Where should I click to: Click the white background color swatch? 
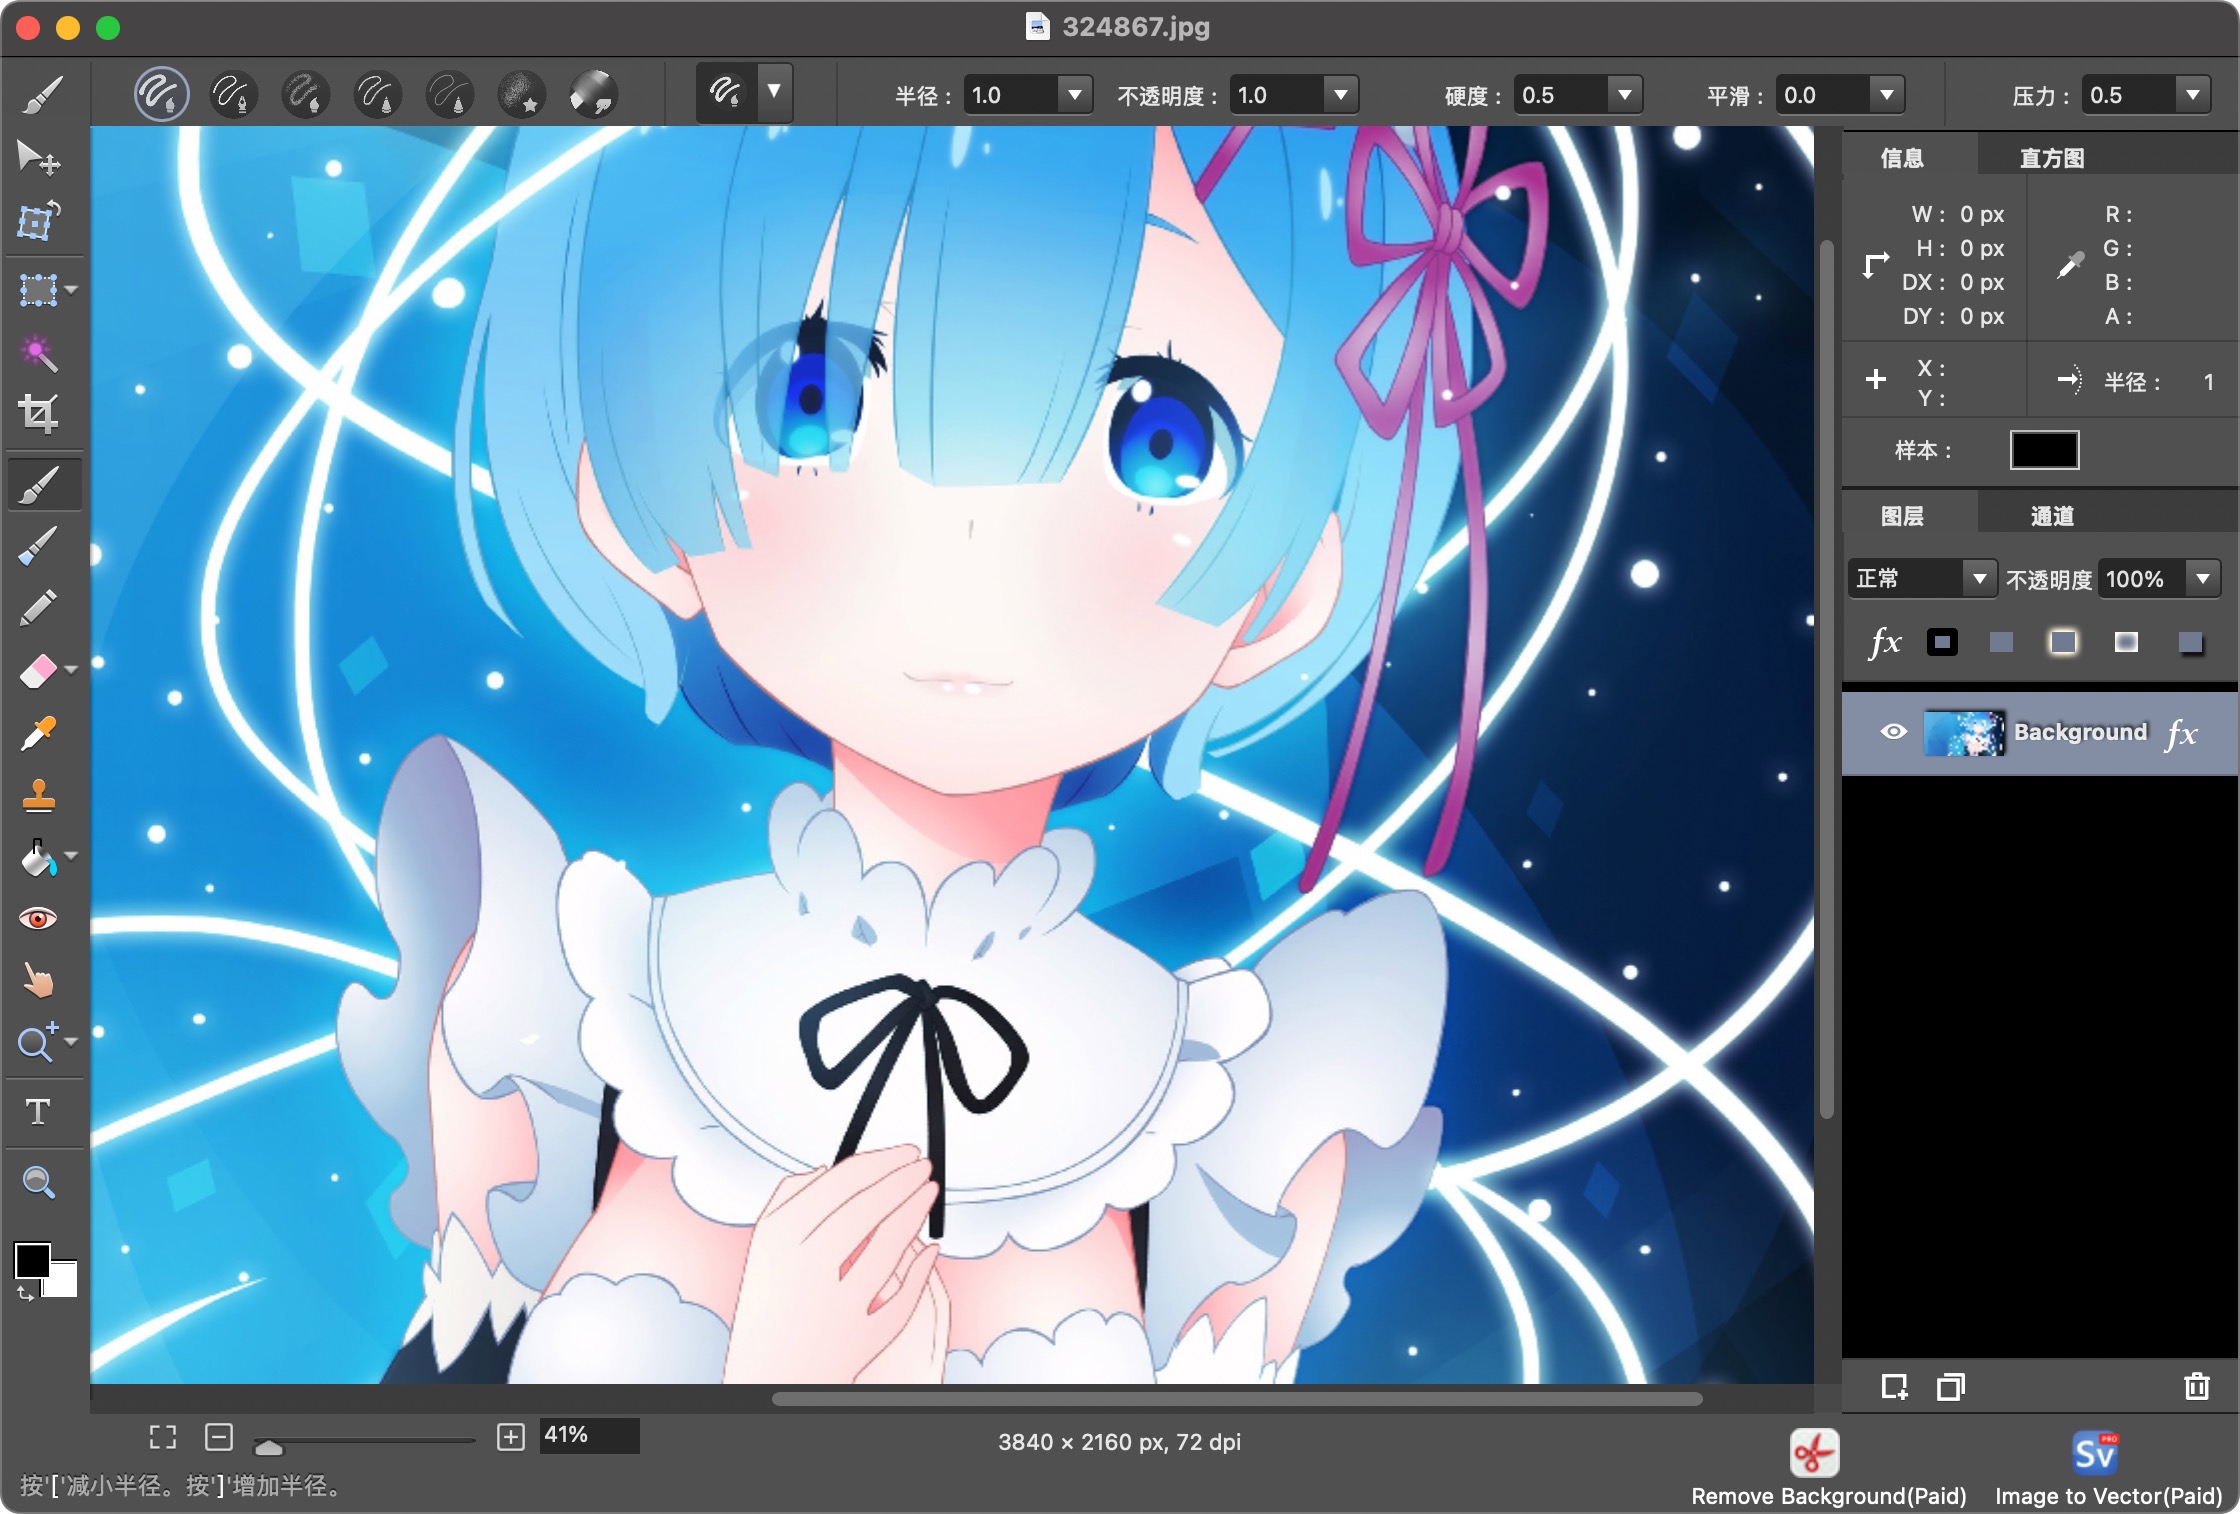coord(64,1284)
